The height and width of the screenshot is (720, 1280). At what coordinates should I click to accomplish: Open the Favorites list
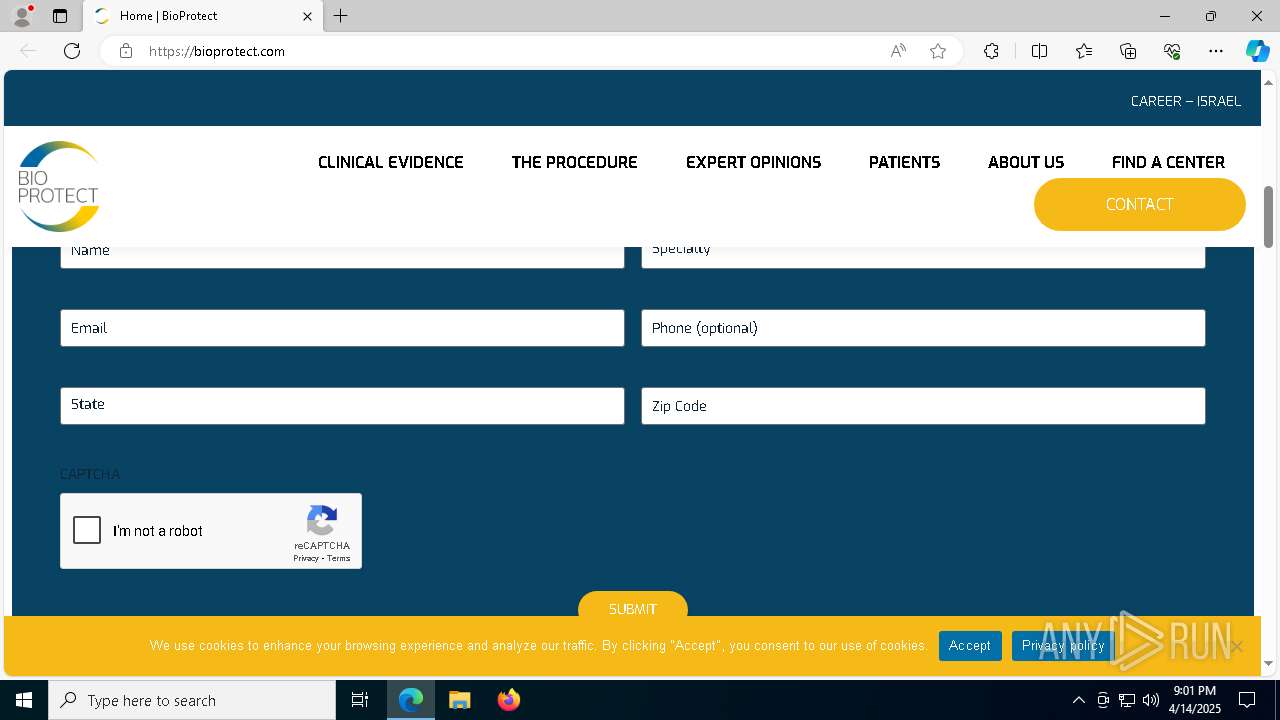tap(1084, 51)
